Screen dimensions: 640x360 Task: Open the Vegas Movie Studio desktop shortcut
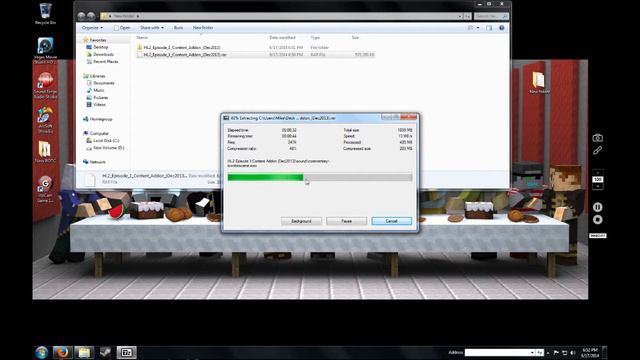pos(45,50)
